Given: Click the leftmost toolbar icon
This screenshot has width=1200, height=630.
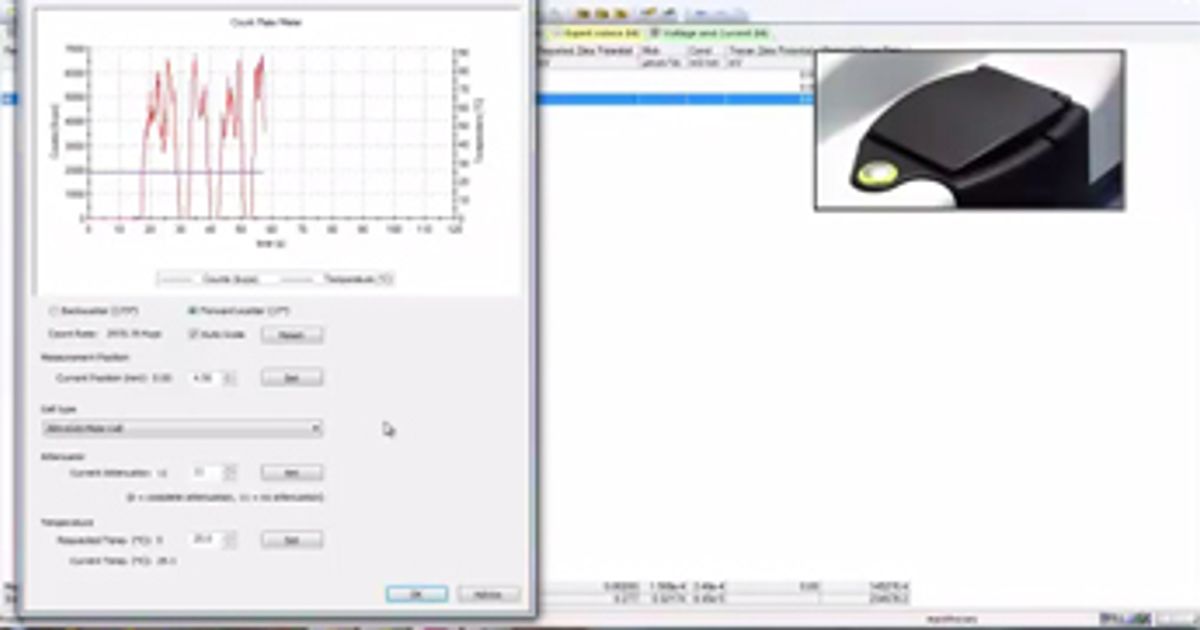Looking at the screenshot, I should pyautogui.click(x=555, y=12).
